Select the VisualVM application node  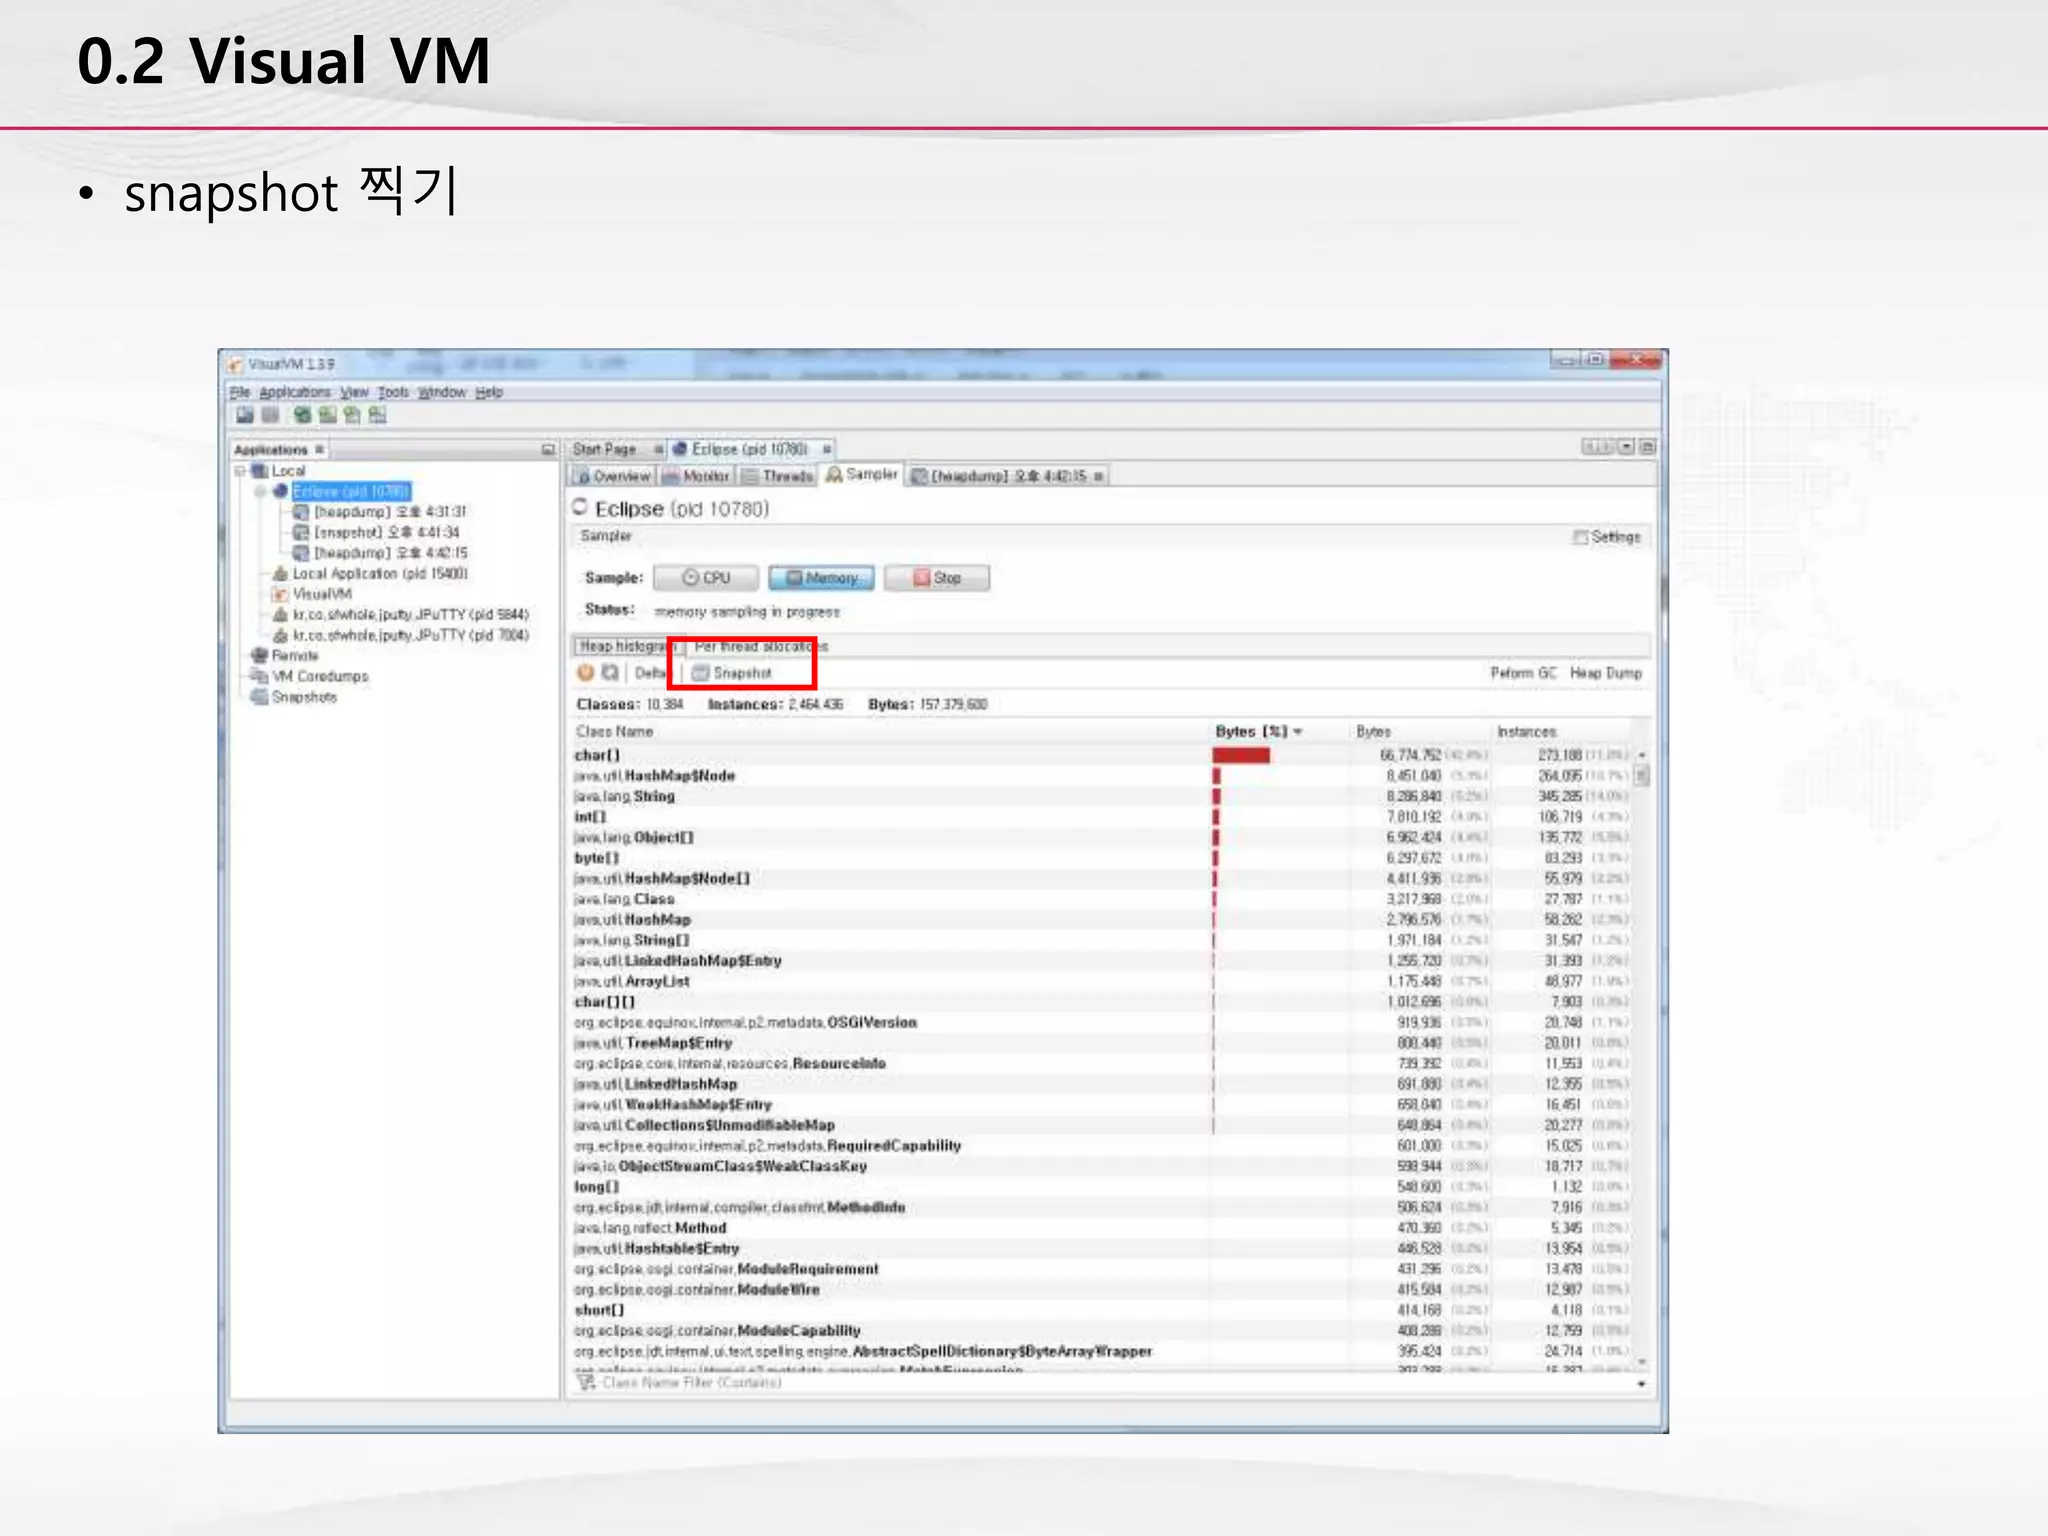tap(321, 594)
